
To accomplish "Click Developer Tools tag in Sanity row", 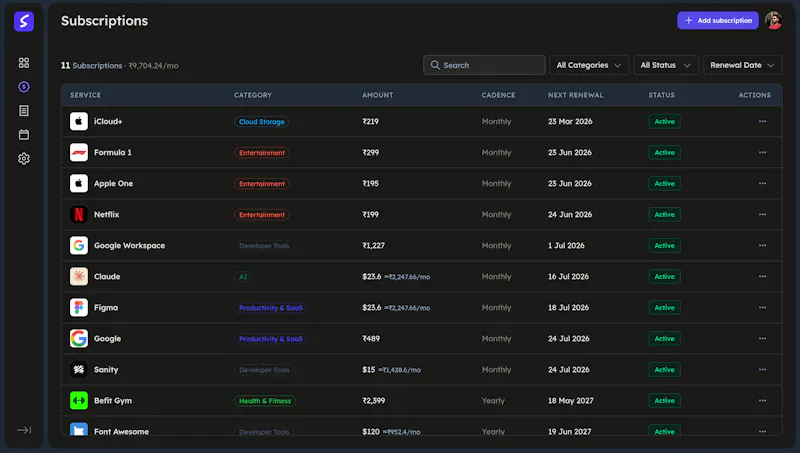I will pos(264,370).
